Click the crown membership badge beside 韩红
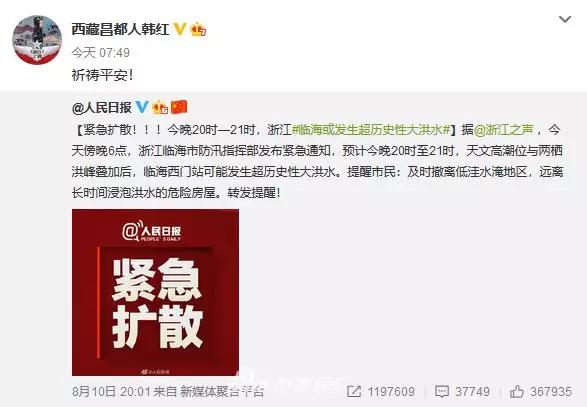 click(198, 29)
